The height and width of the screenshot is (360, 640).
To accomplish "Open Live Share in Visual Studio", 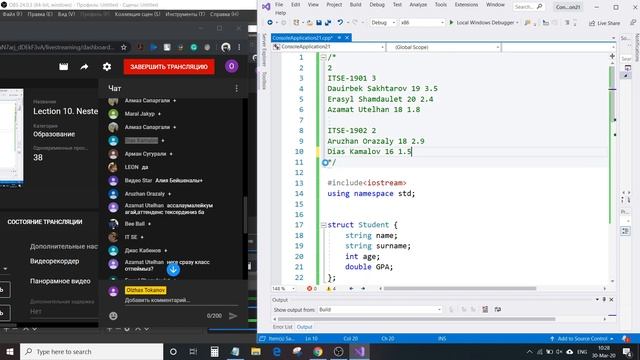I will (604, 23).
